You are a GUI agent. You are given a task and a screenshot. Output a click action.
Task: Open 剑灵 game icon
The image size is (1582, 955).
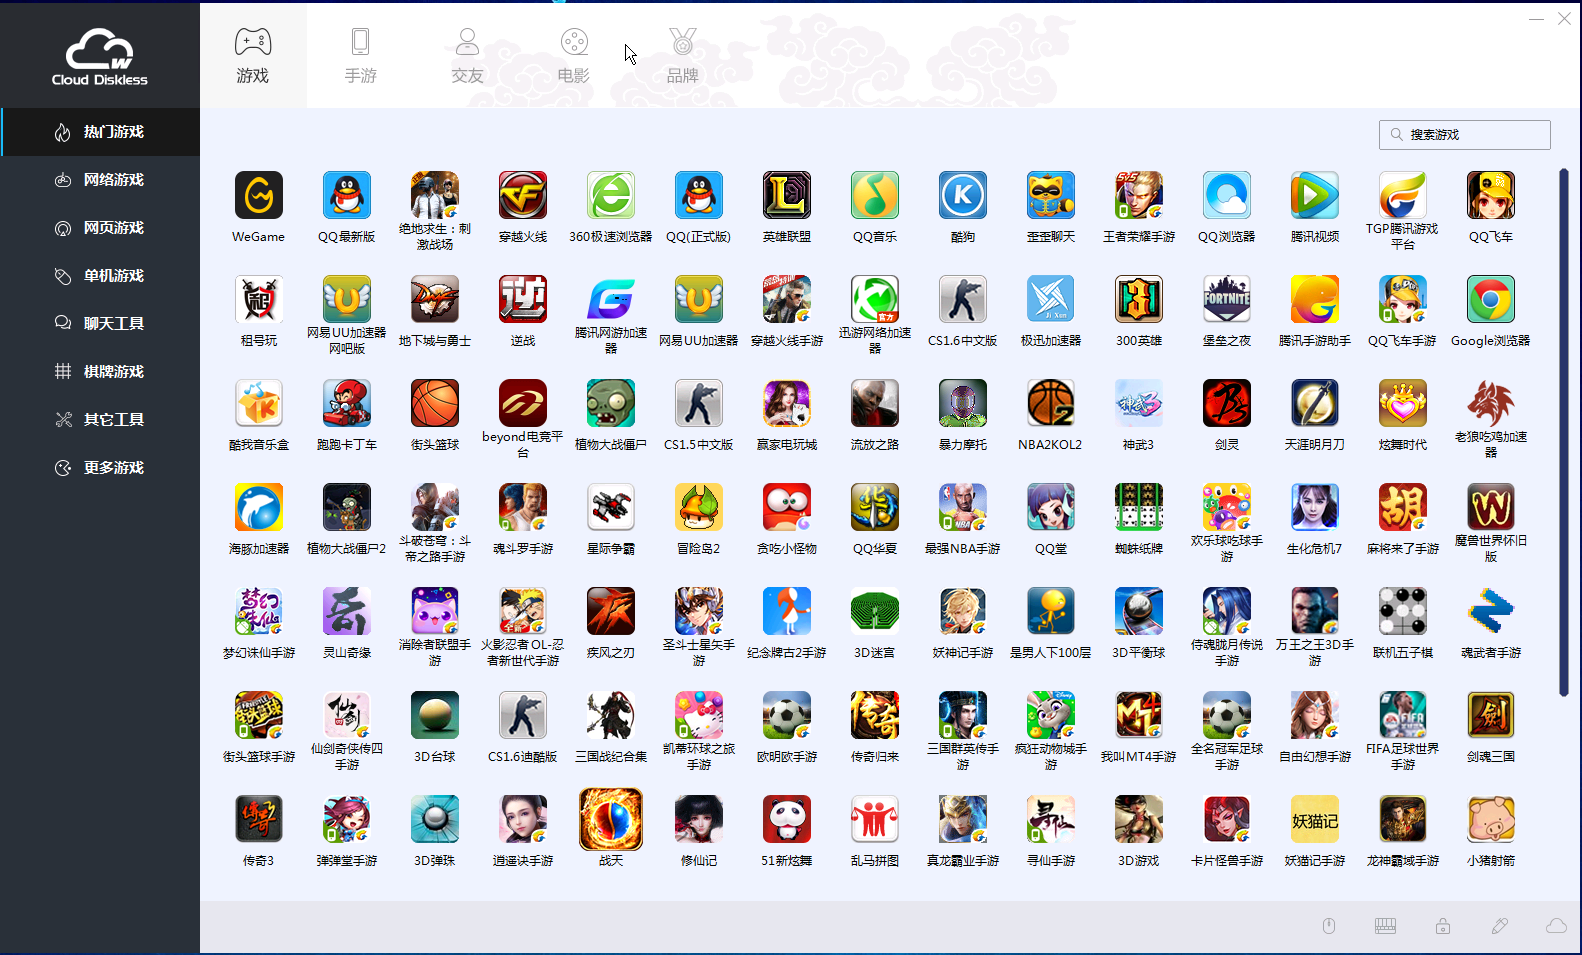tap(1227, 403)
